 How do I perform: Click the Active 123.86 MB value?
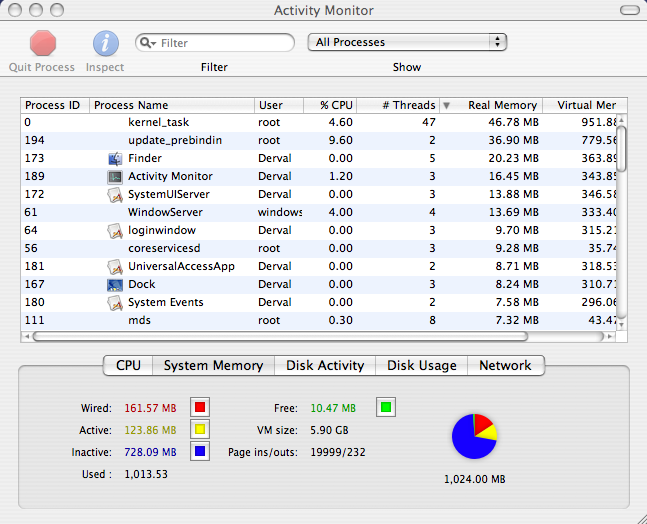click(x=150, y=430)
